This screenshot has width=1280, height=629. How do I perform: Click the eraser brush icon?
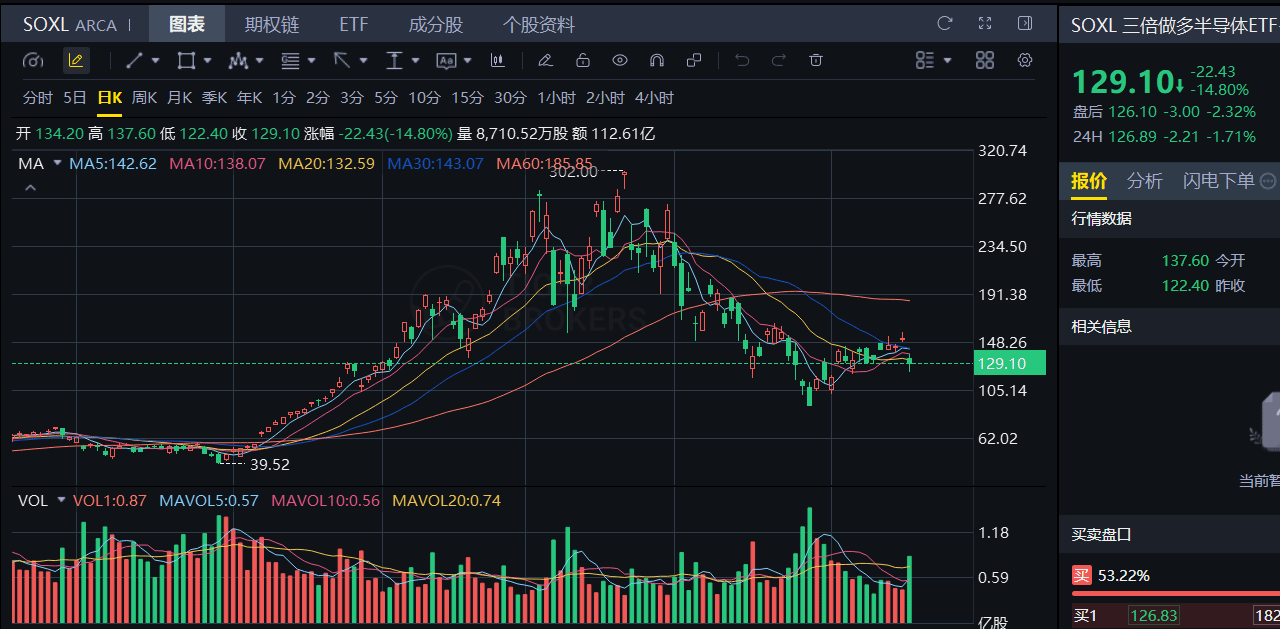click(545, 61)
